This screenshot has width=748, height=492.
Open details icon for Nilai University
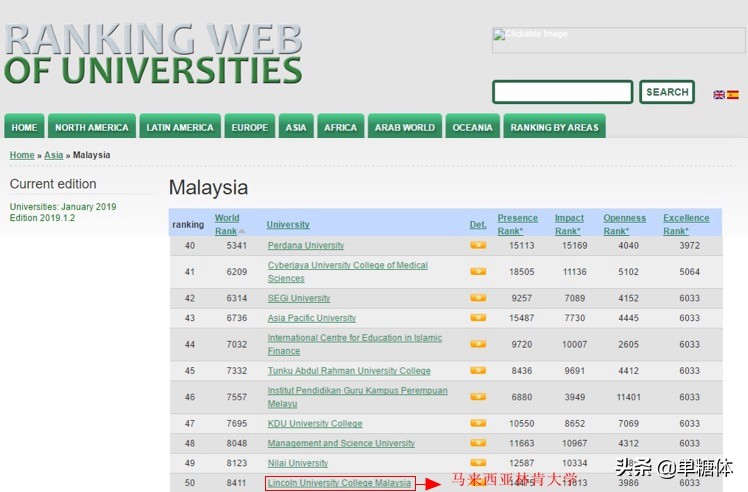[x=478, y=463]
